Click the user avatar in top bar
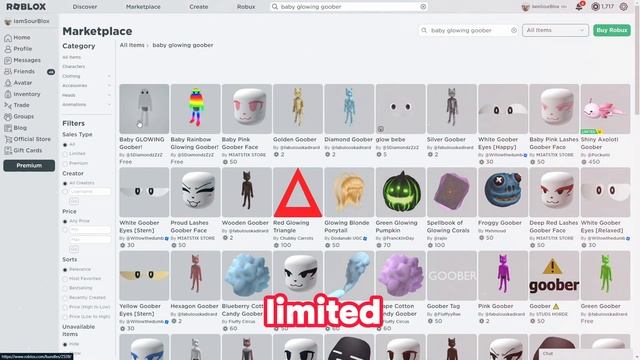 525,7
